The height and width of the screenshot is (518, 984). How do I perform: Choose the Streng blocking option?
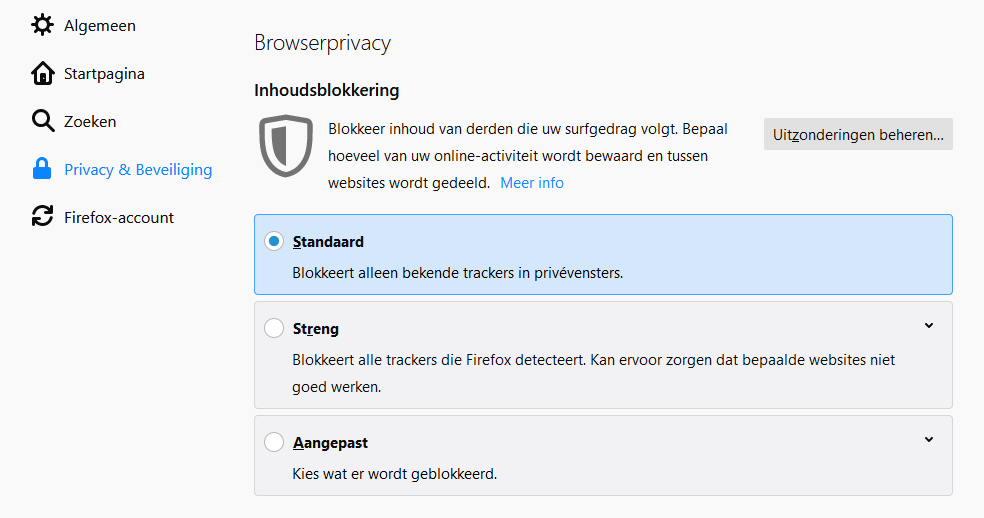pos(274,328)
